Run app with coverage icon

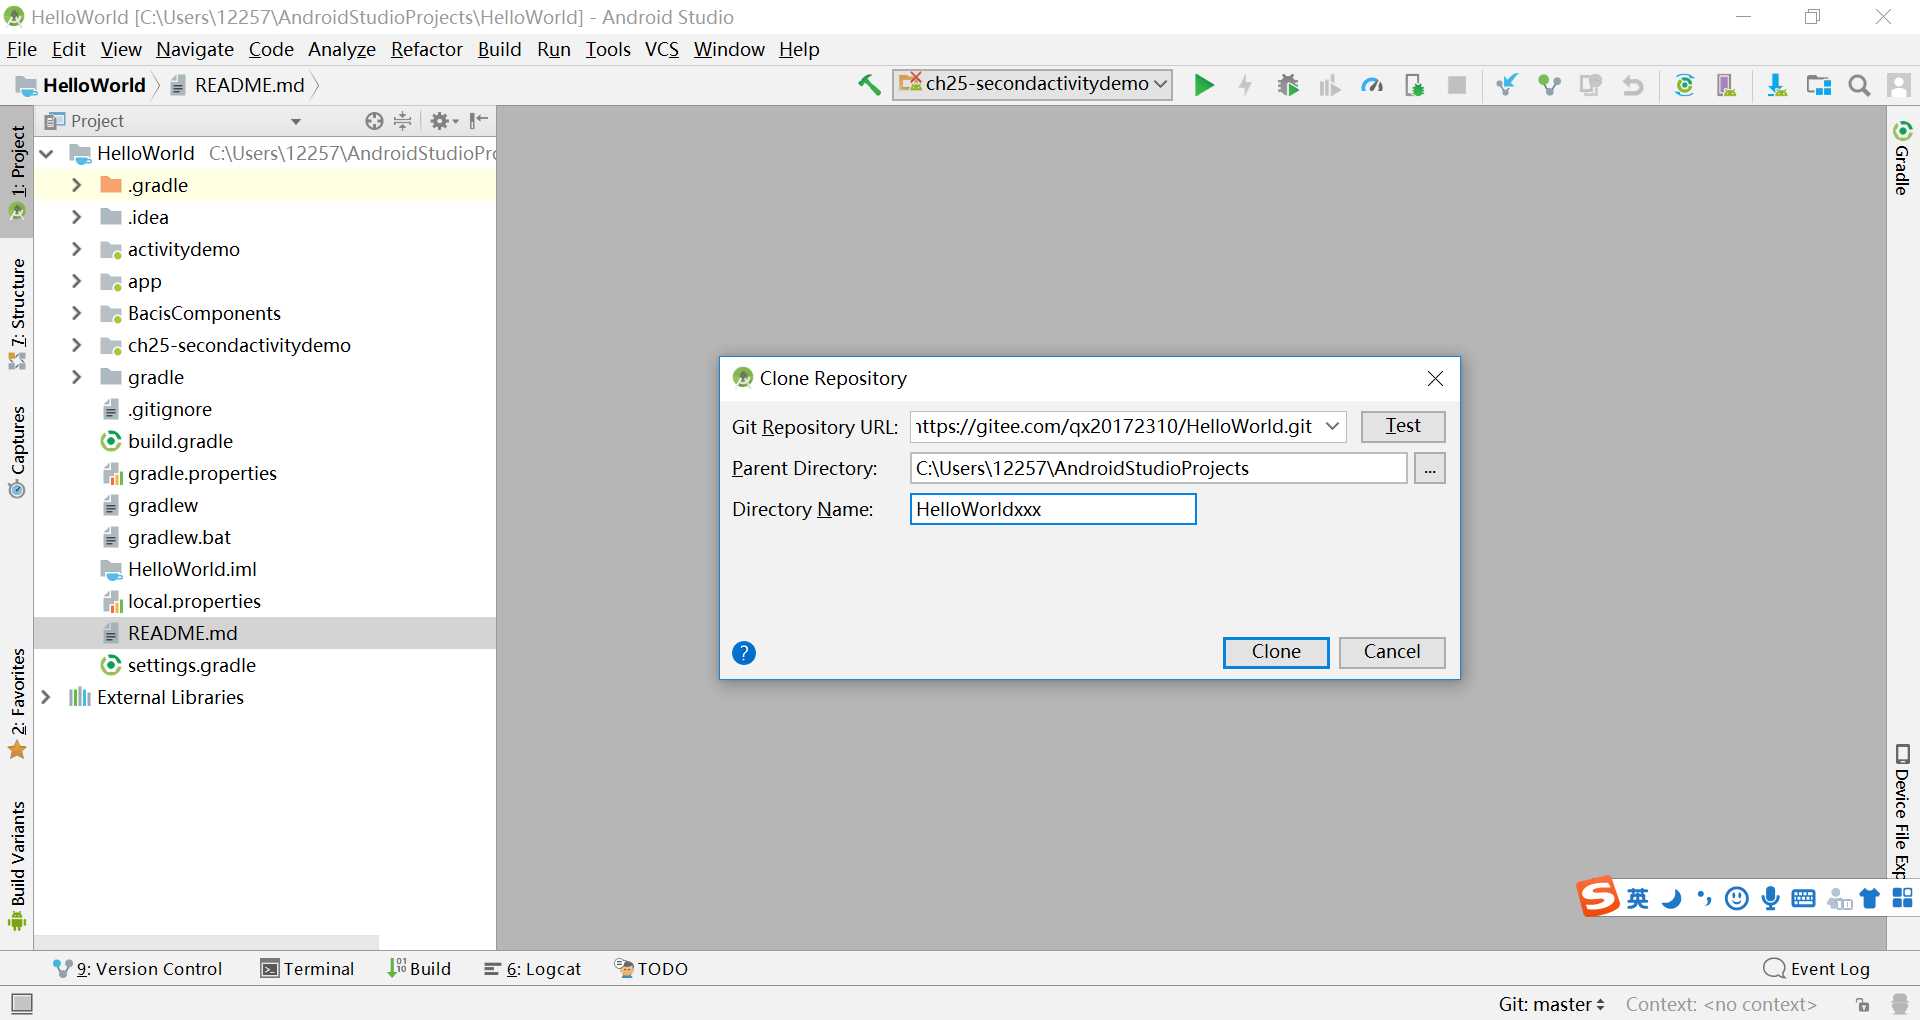point(1329,85)
